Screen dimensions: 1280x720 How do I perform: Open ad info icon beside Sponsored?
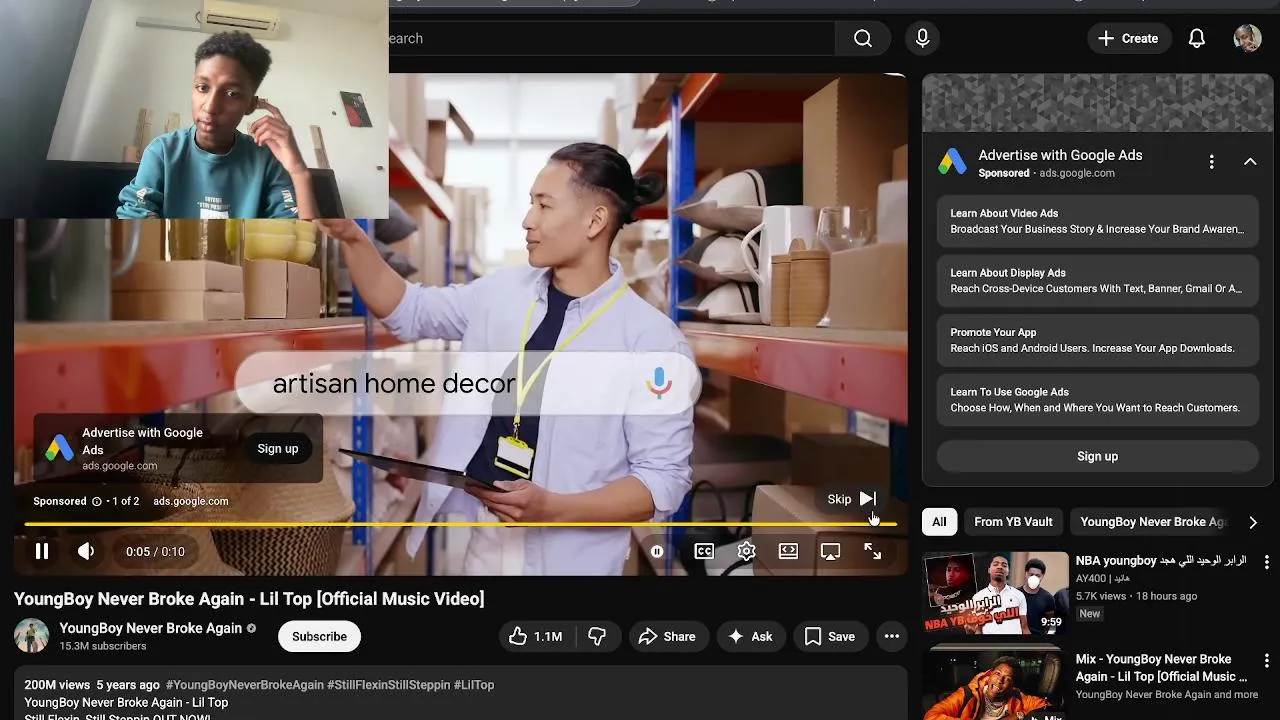[97, 501]
